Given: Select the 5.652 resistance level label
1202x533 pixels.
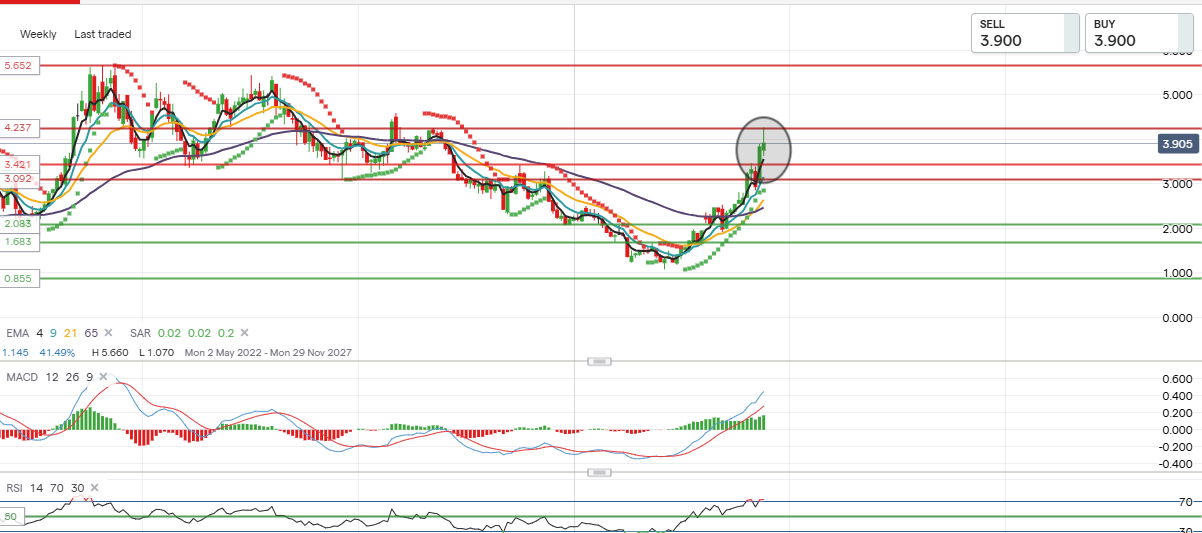Looking at the screenshot, I should [20, 65].
